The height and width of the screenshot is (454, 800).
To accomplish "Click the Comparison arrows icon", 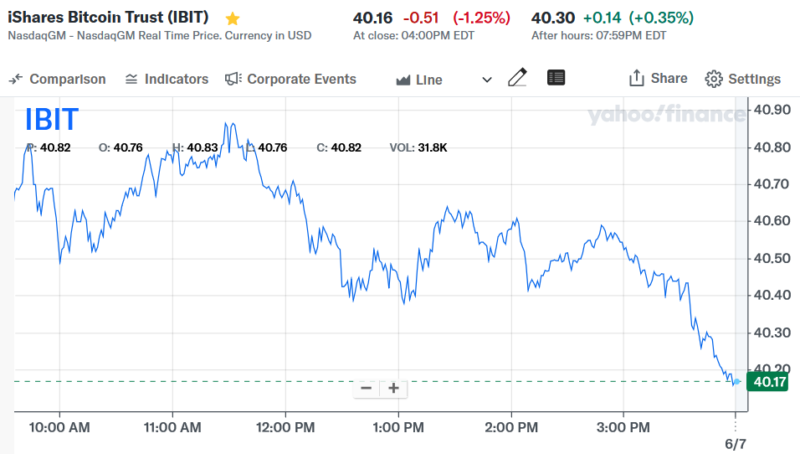I will tap(16, 79).
